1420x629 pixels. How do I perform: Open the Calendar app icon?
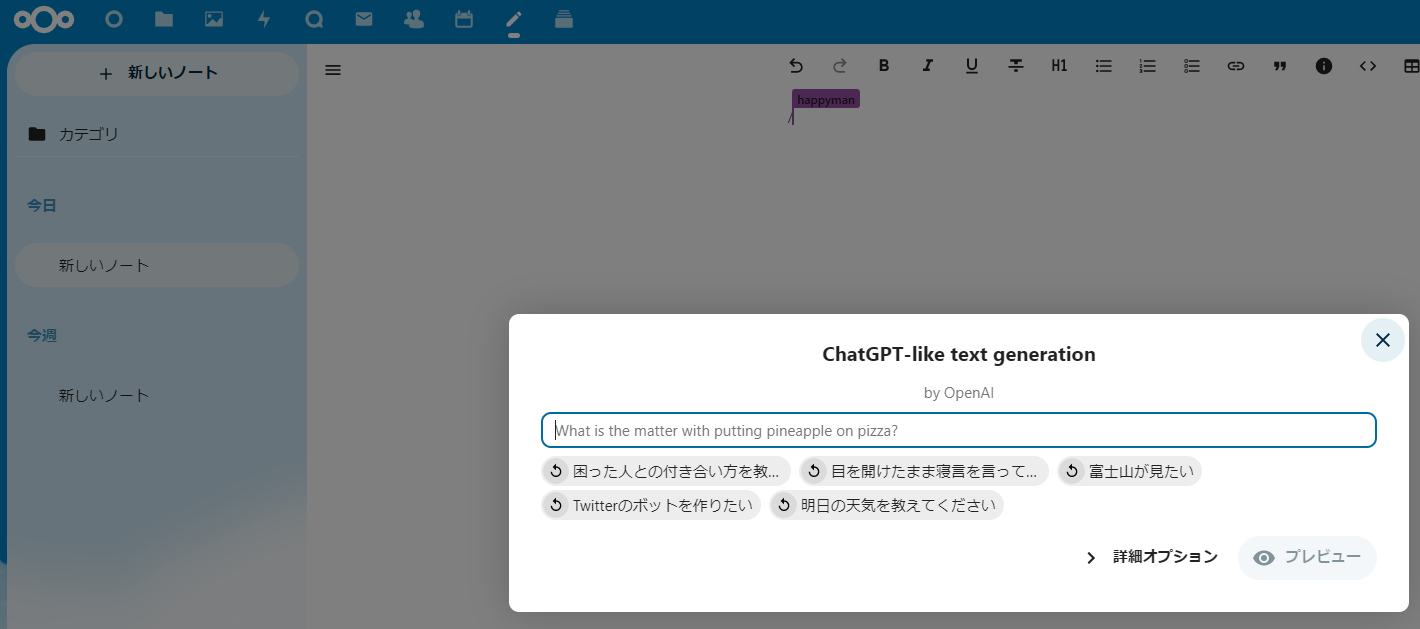[464, 19]
